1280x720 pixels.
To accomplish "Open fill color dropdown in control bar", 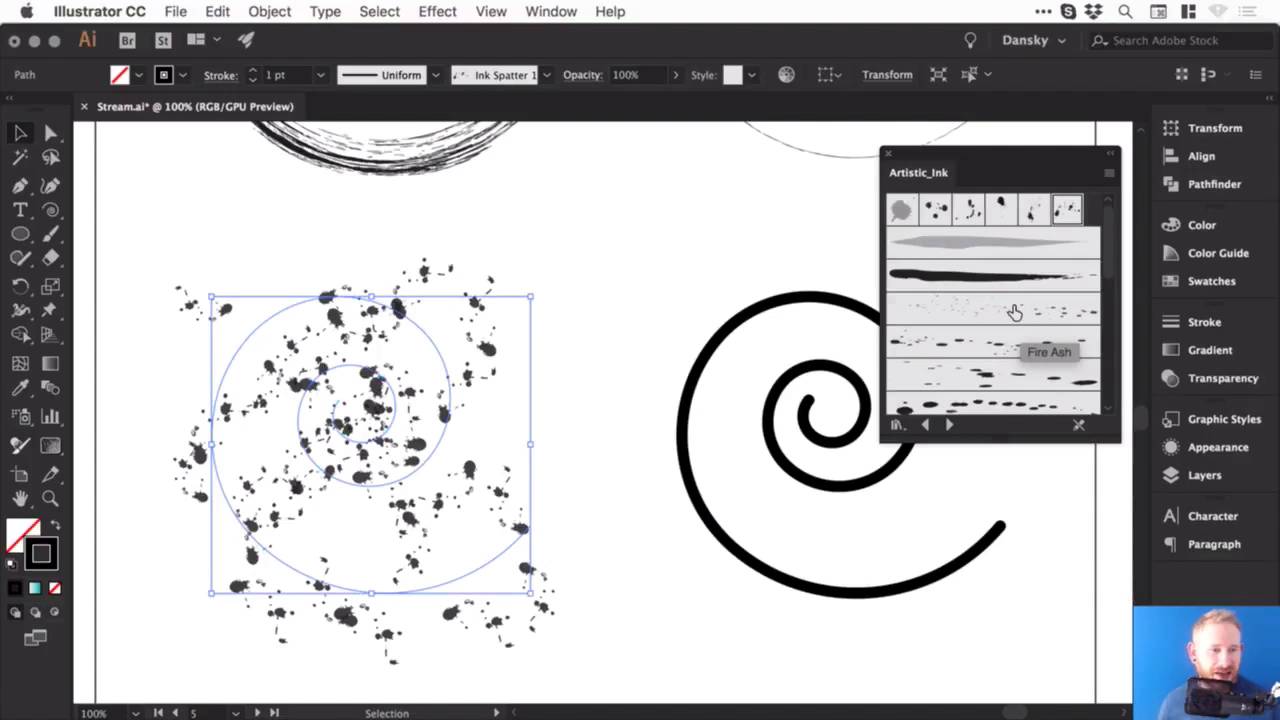I will (x=139, y=75).
